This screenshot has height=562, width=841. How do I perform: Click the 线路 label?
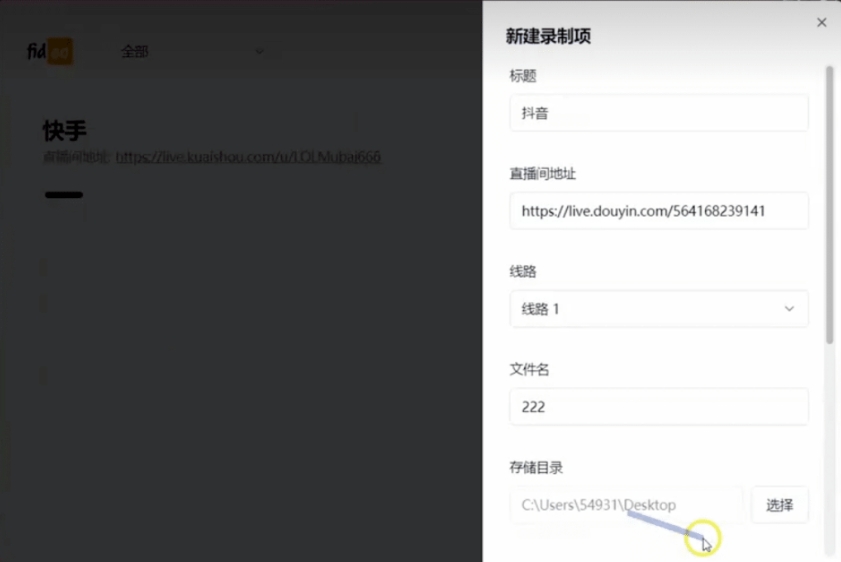pos(522,271)
